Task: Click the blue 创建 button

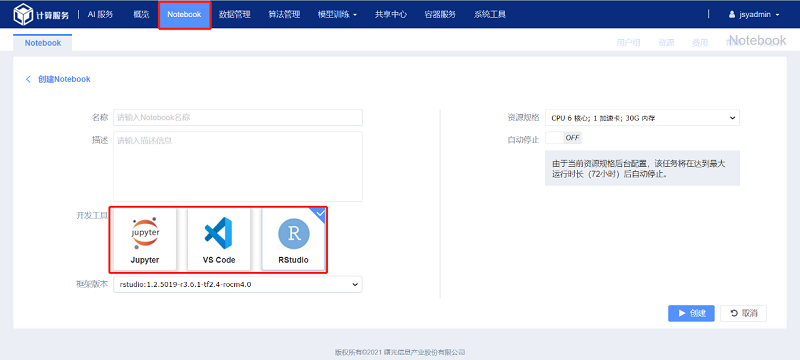Action: [691, 313]
